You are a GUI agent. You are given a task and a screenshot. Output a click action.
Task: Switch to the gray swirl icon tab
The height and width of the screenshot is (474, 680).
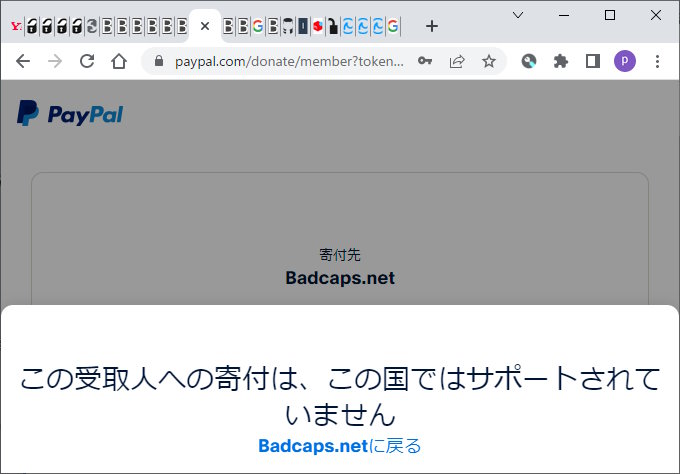[92, 26]
